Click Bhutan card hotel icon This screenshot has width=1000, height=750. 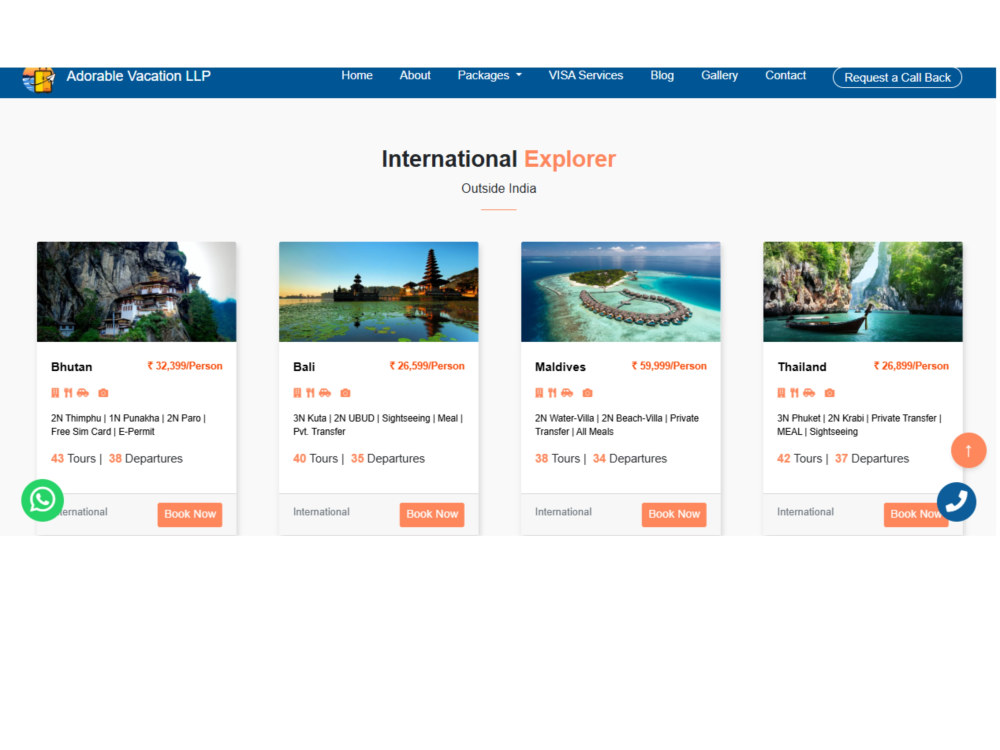click(x=55, y=393)
